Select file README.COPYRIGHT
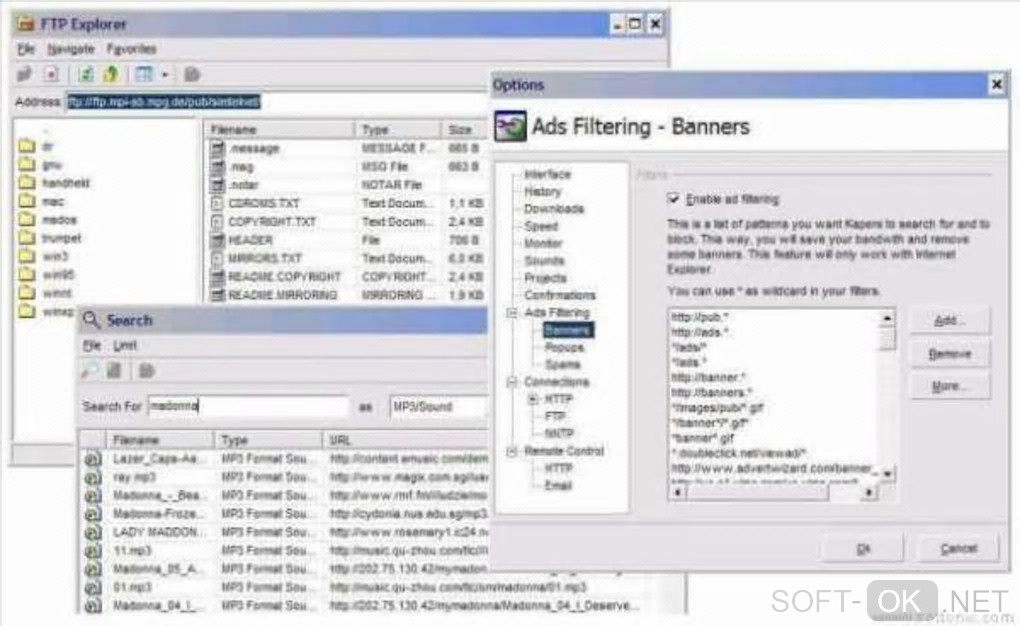This screenshot has width=1020, height=626. tap(284, 277)
